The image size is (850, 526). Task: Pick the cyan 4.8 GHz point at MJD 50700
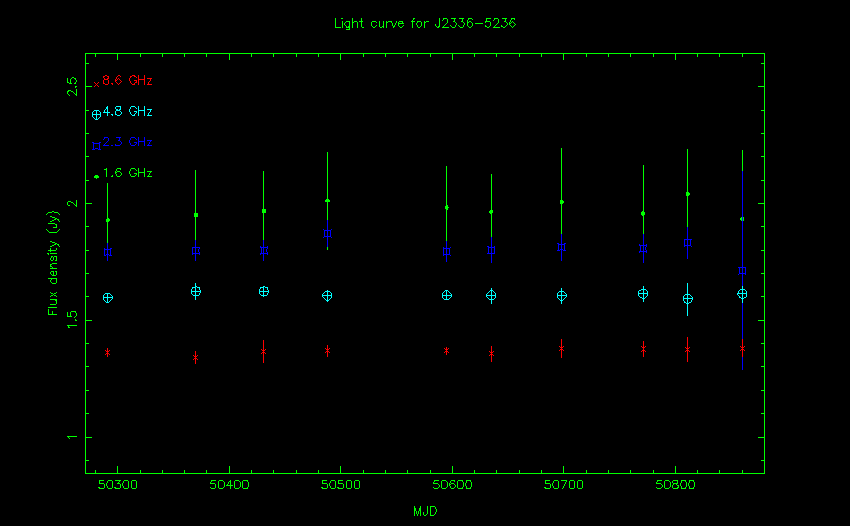tap(562, 296)
